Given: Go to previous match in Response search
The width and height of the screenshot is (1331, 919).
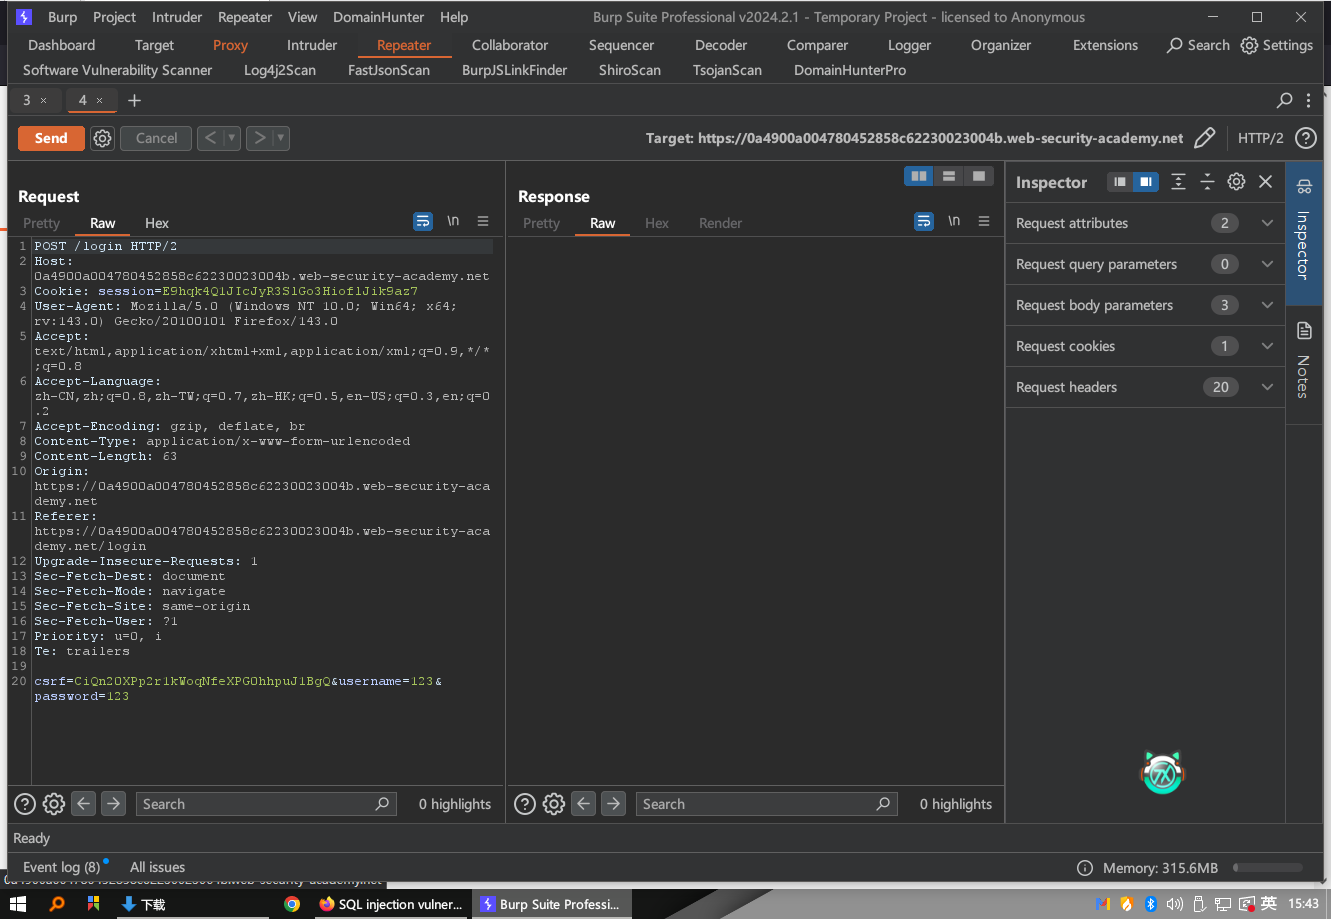Looking at the screenshot, I should click(584, 803).
